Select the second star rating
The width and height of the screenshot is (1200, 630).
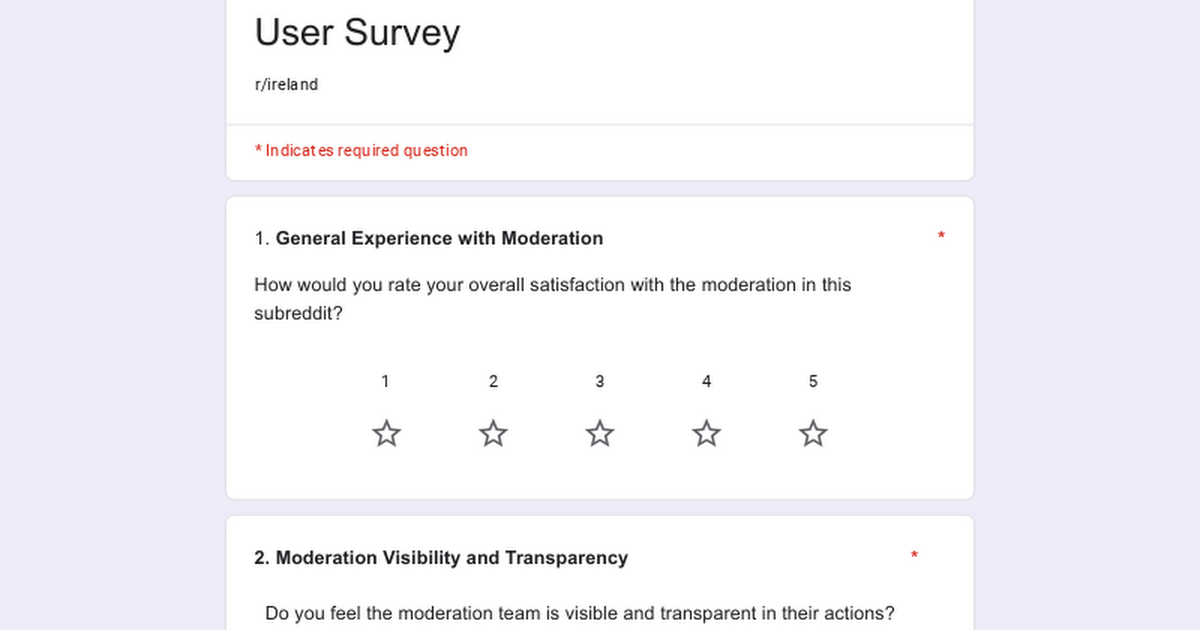493,433
